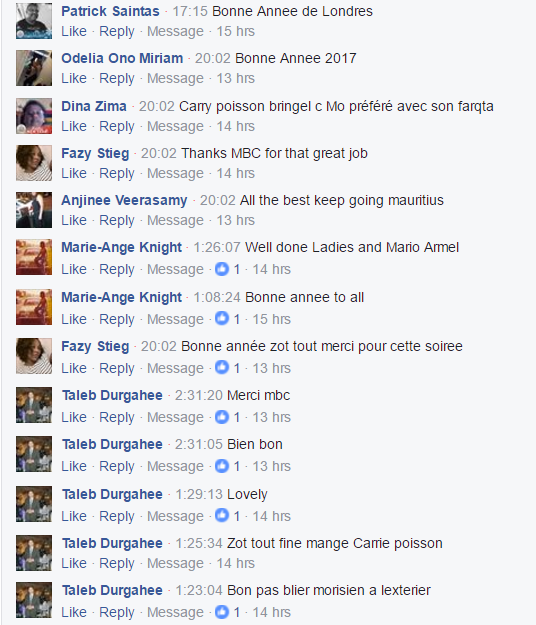
Task: Open reactions icon on 'Merci mbc' comment
Action: 222,417
